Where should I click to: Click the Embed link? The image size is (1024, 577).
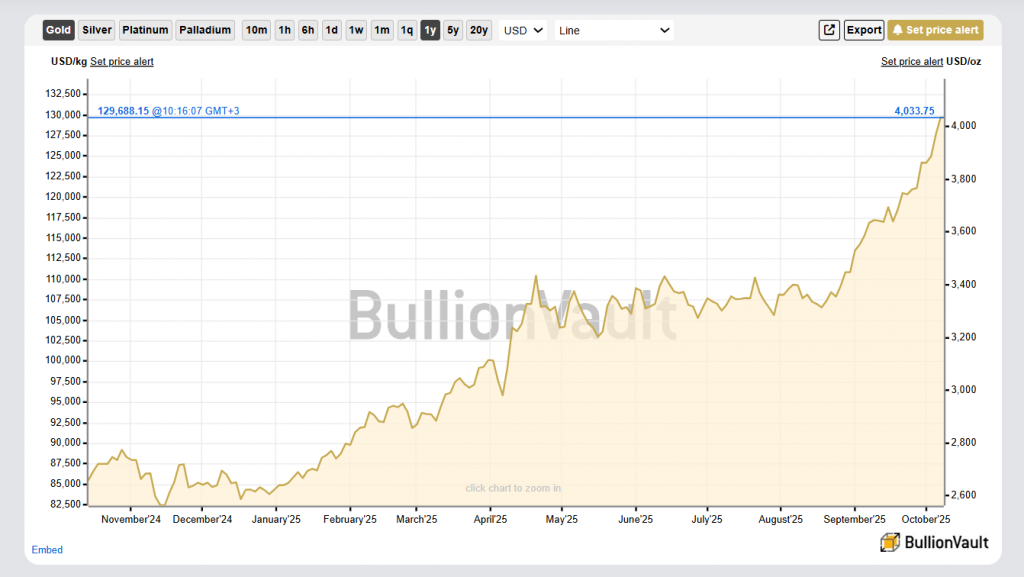click(x=47, y=550)
